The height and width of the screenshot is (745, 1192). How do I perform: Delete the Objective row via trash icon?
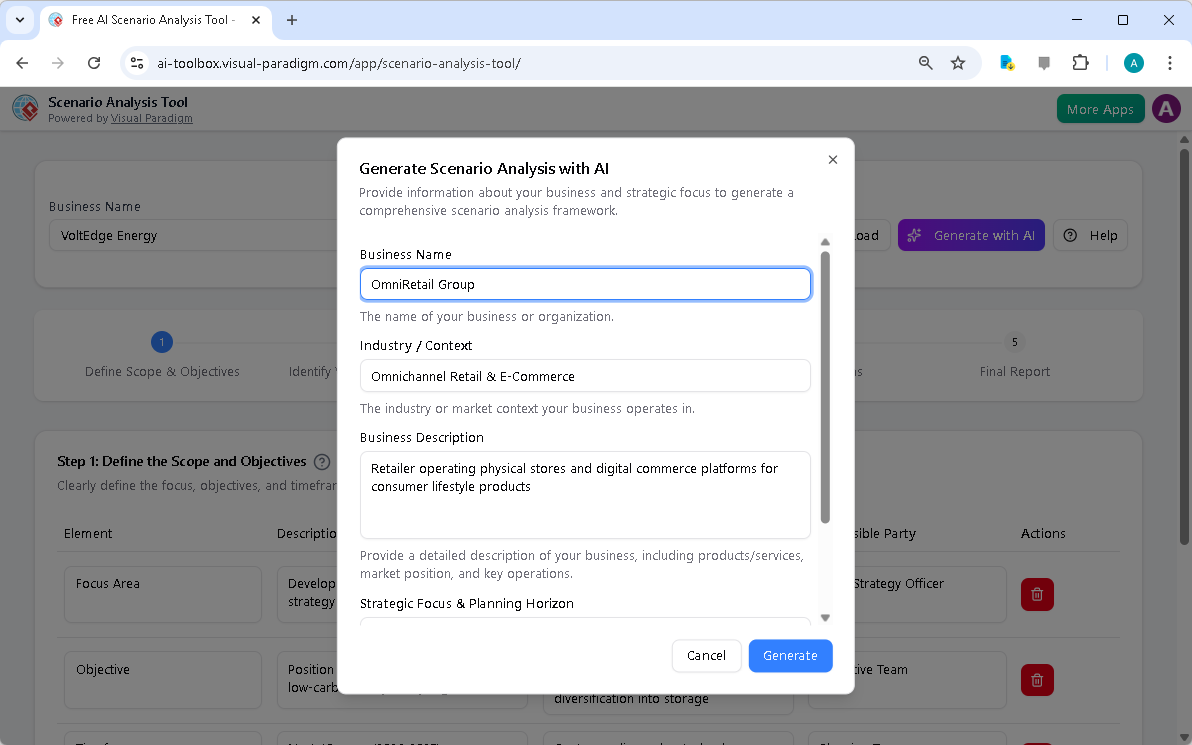pyautogui.click(x=1037, y=680)
